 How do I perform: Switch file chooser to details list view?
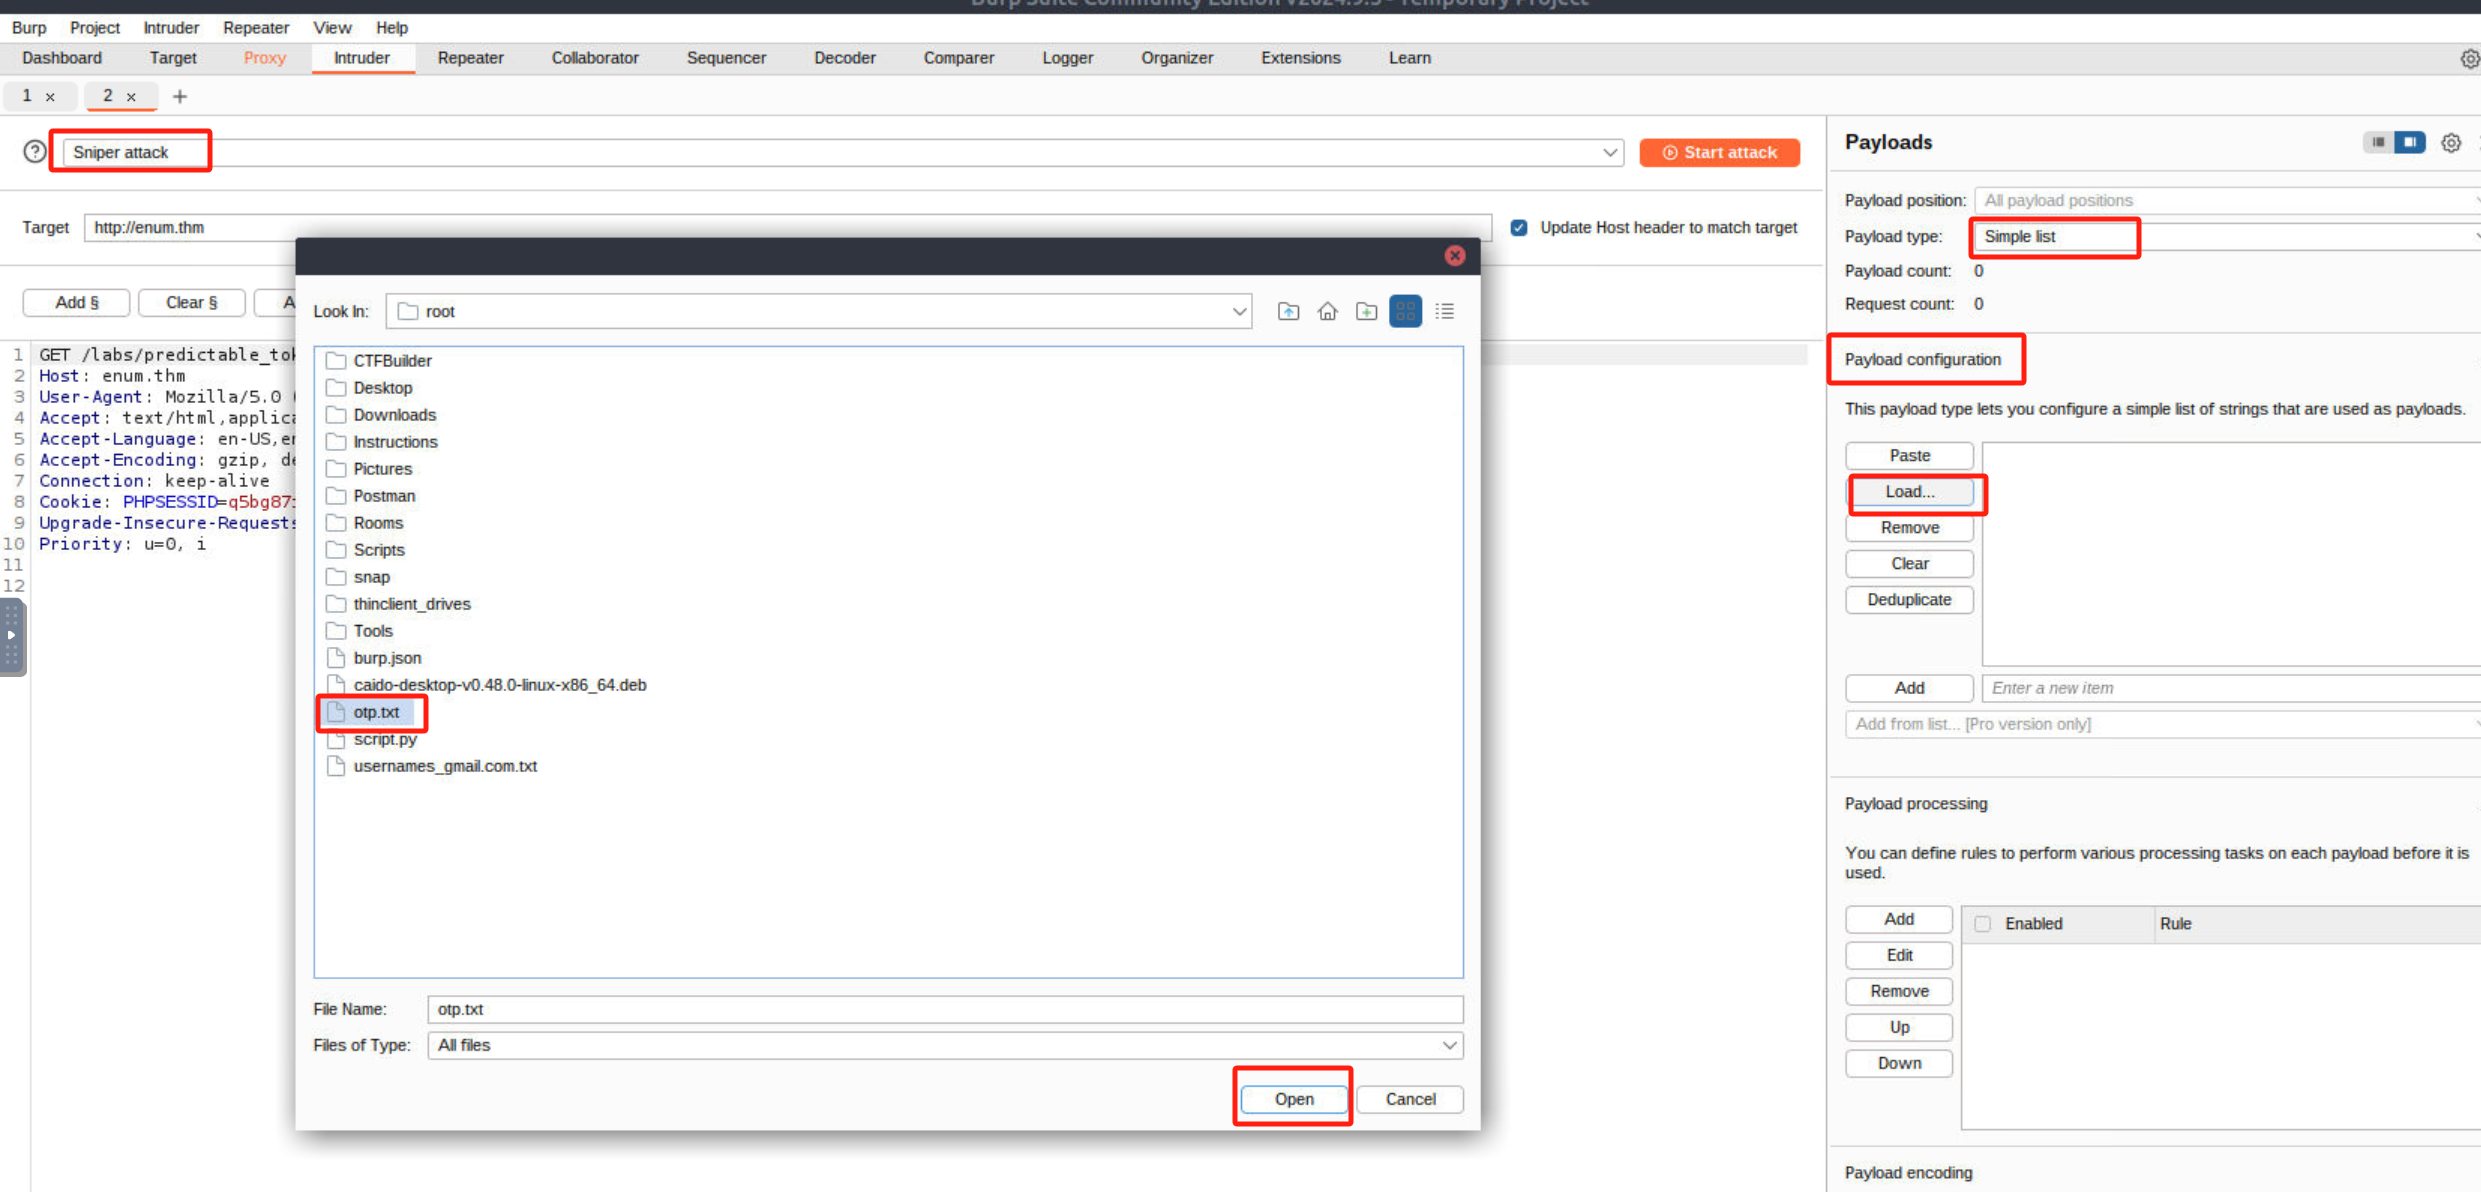pyautogui.click(x=1444, y=311)
